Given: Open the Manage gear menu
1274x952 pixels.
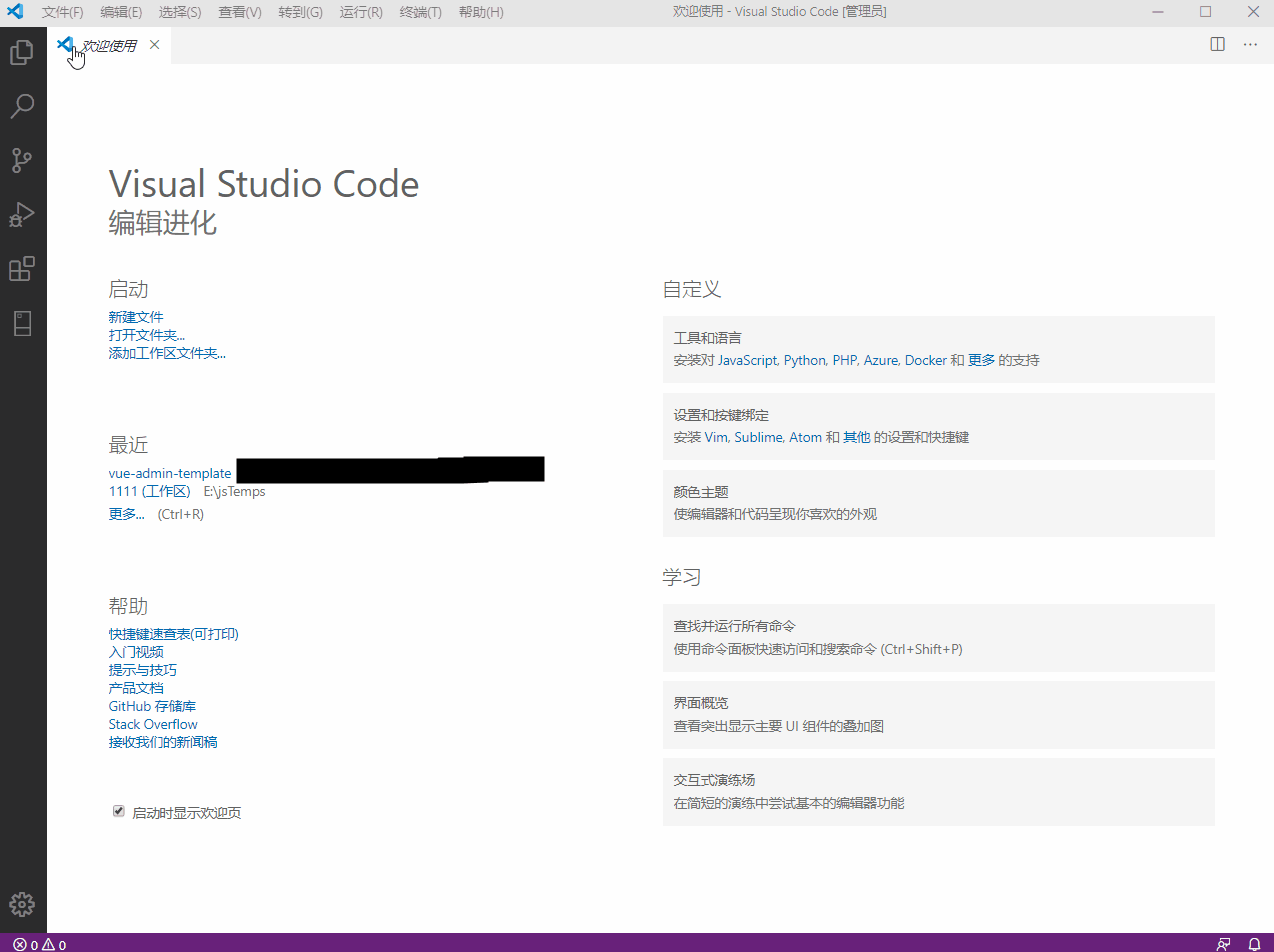Looking at the screenshot, I should coord(22,905).
